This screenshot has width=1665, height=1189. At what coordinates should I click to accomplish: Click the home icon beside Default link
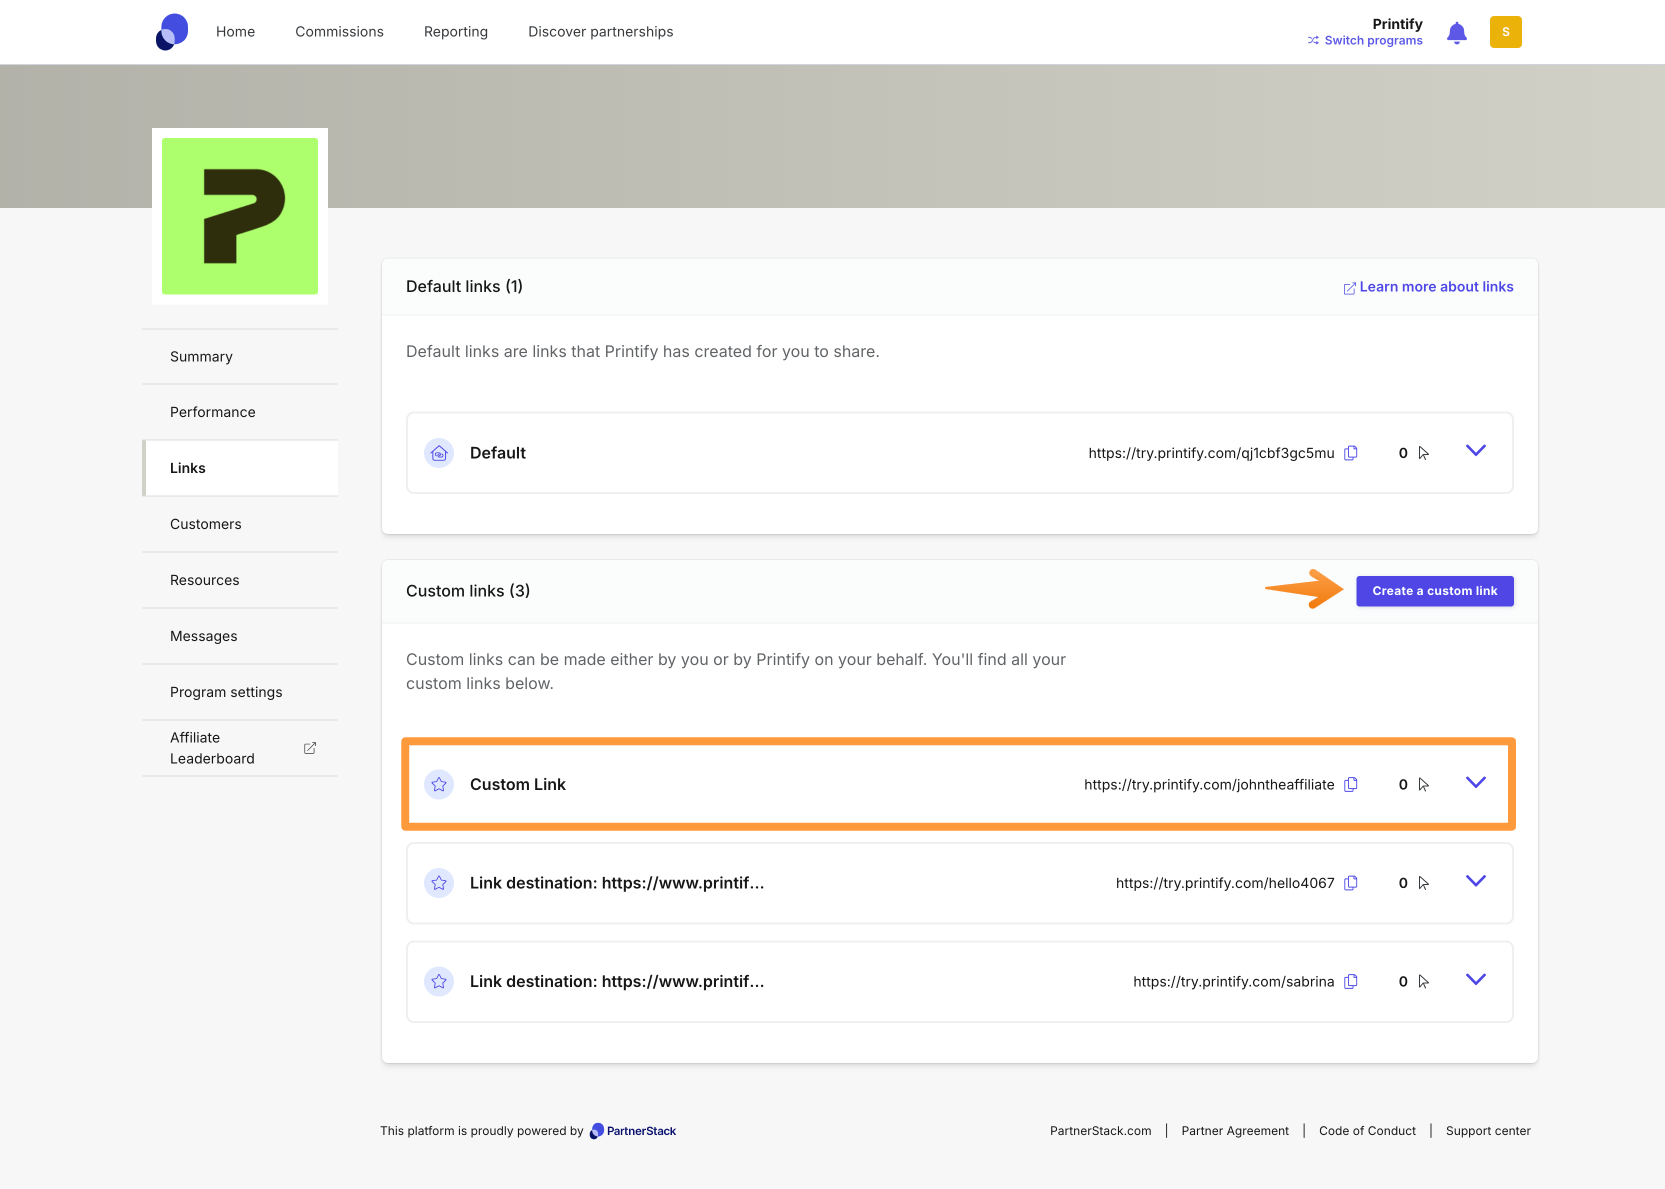pyautogui.click(x=439, y=453)
